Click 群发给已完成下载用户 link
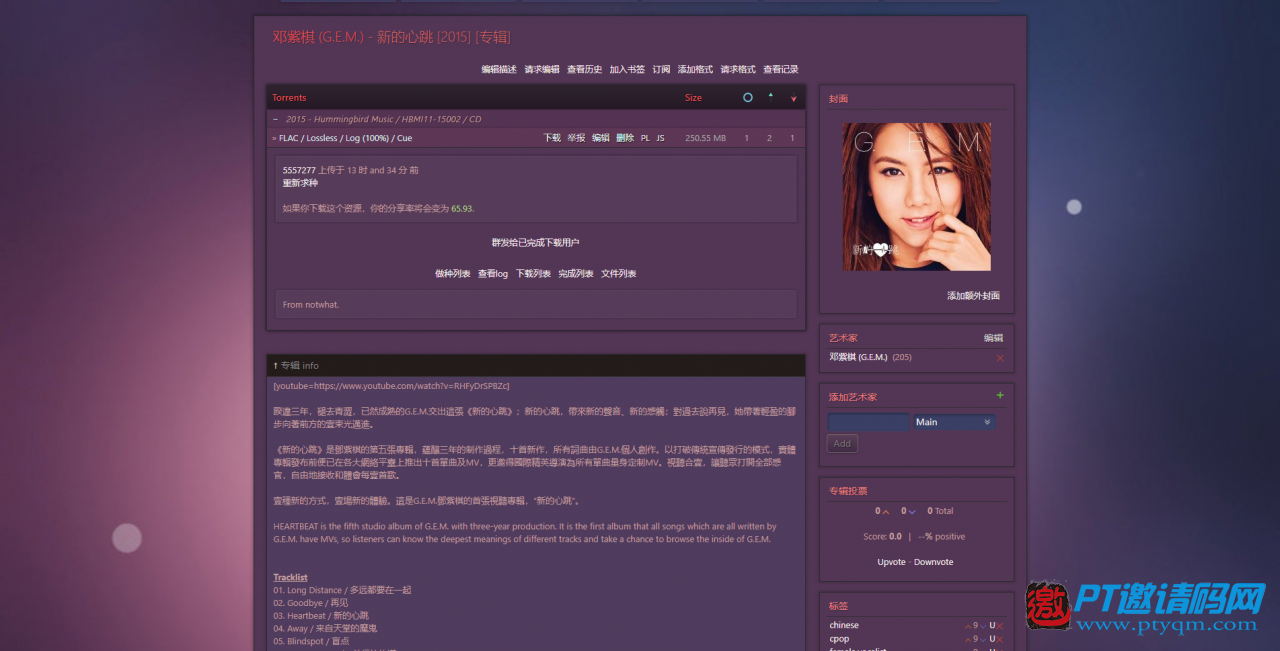 [536, 243]
